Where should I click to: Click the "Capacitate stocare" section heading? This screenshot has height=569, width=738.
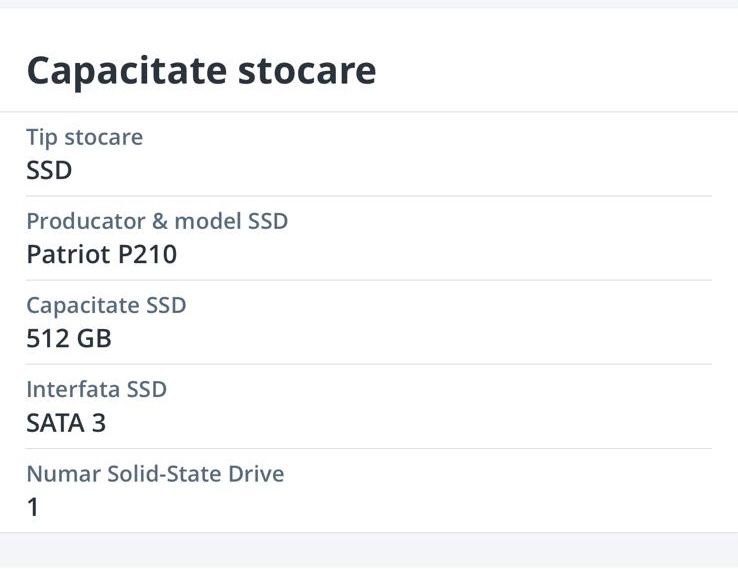(x=201, y=70)
